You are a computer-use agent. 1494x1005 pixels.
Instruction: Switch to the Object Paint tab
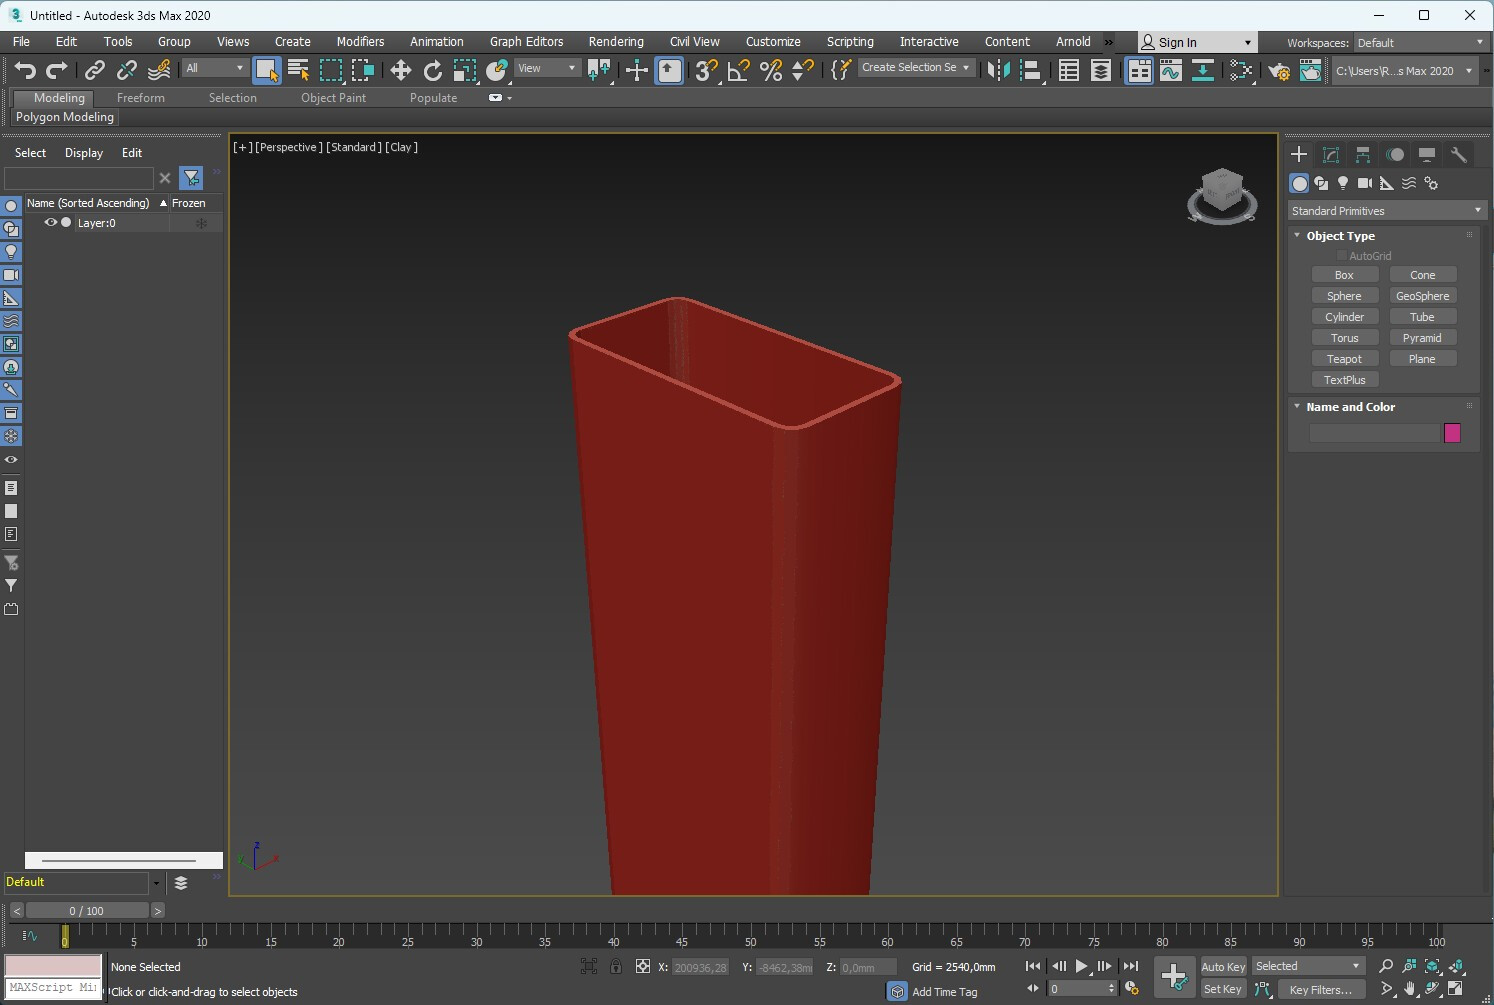click(333, 98)
